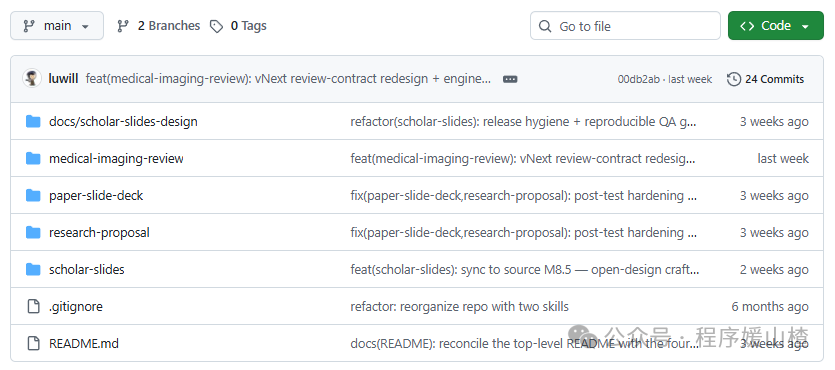Click the tag icon beside 0 Tags
The width and height of the screenshot is (835, 370).
pos(216,26)
